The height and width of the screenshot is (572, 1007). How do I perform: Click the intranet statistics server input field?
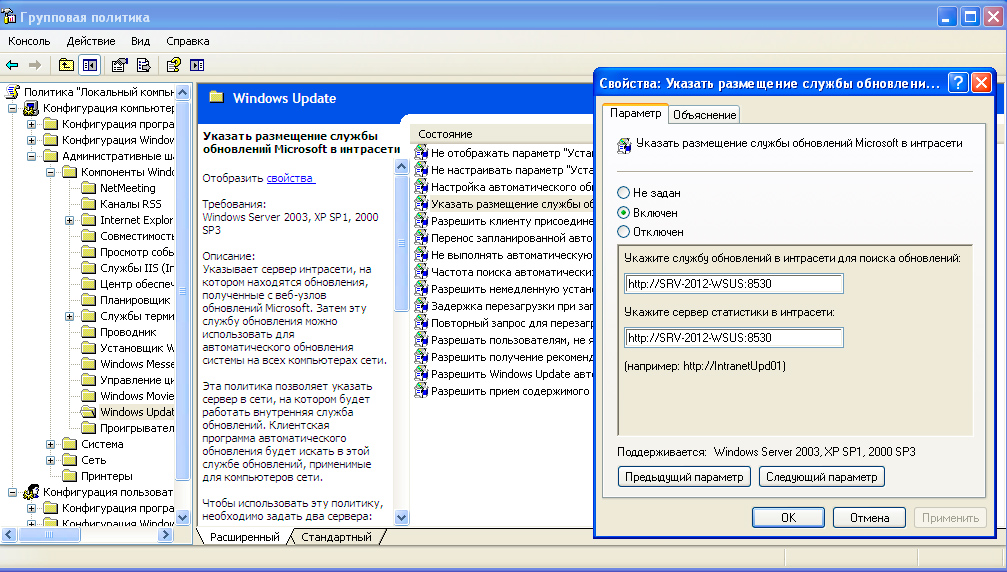tap(733, 337)
